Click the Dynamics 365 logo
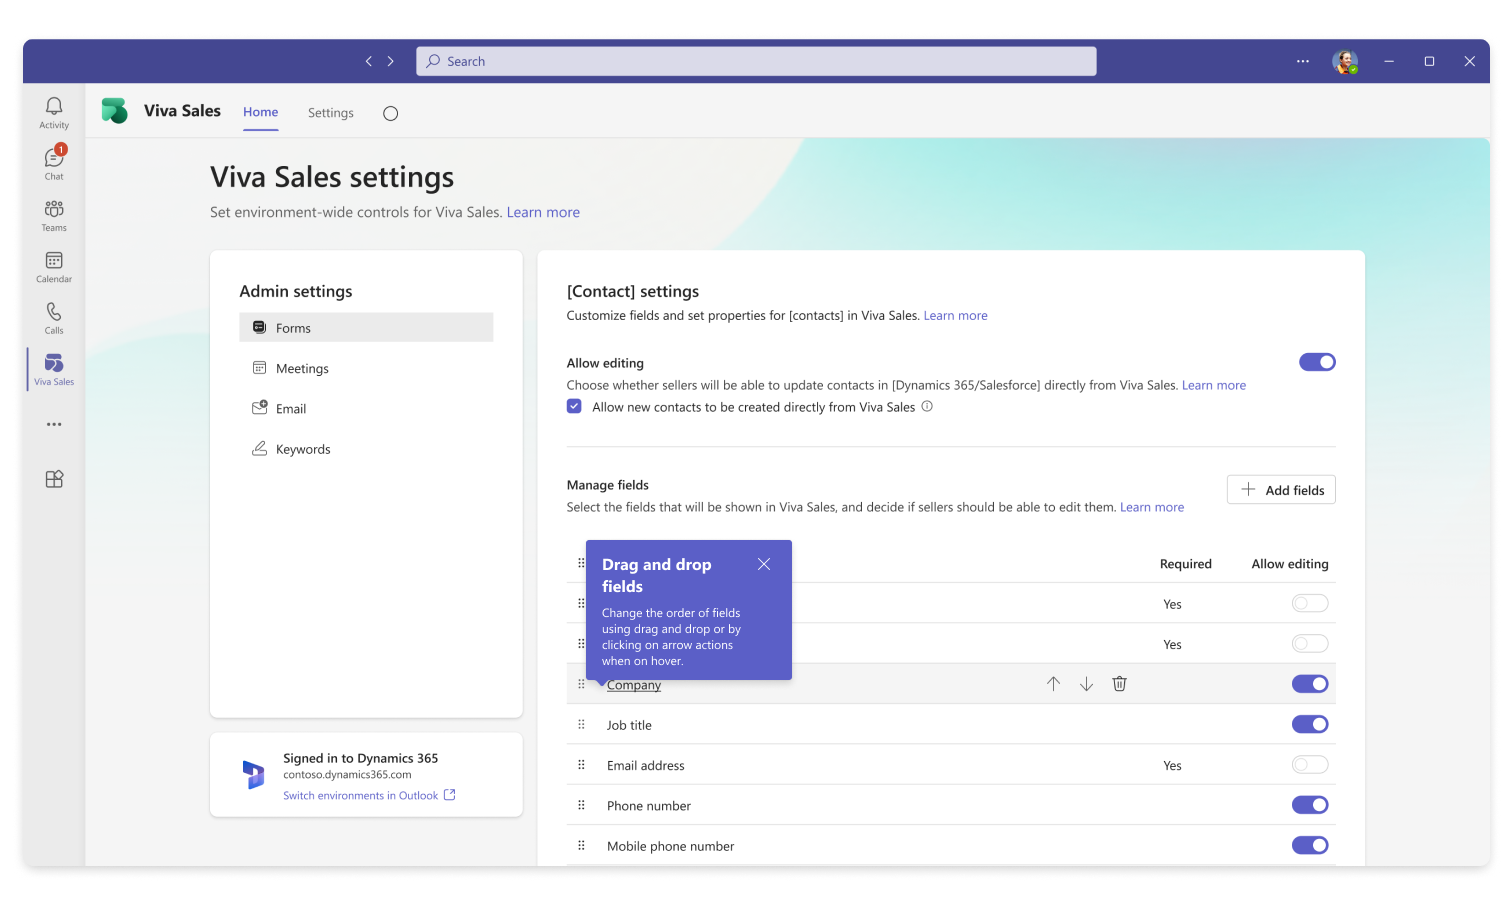This screenshot has height=906, width=1512. pyautogui.click(x=254, y=775)
